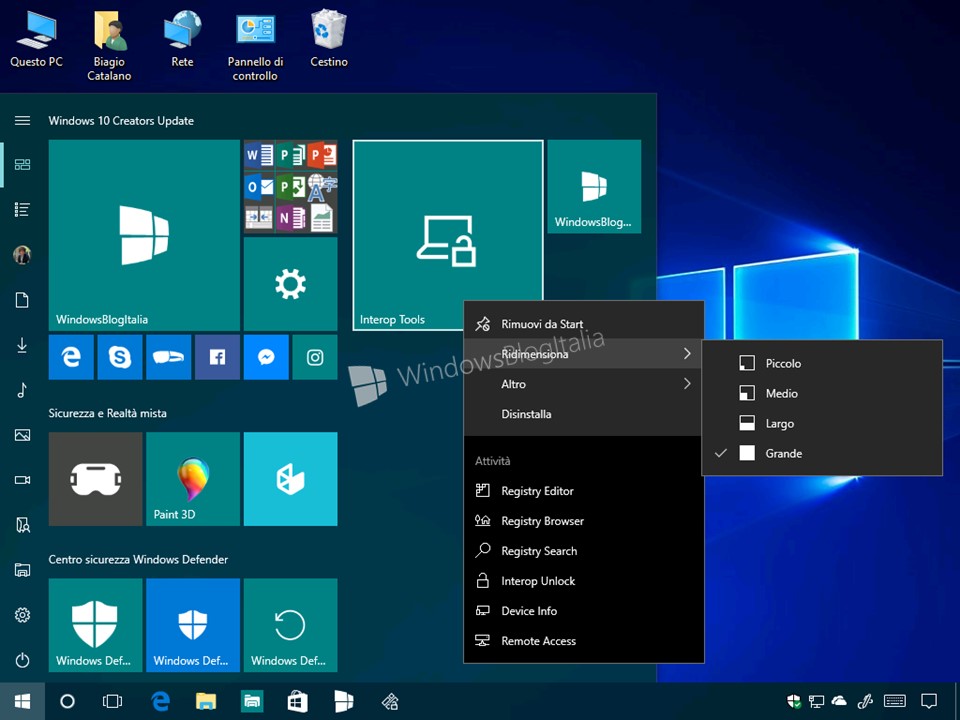
Task: Expand the Ridimensiona submenu arrow
Action: click(687, 354)
